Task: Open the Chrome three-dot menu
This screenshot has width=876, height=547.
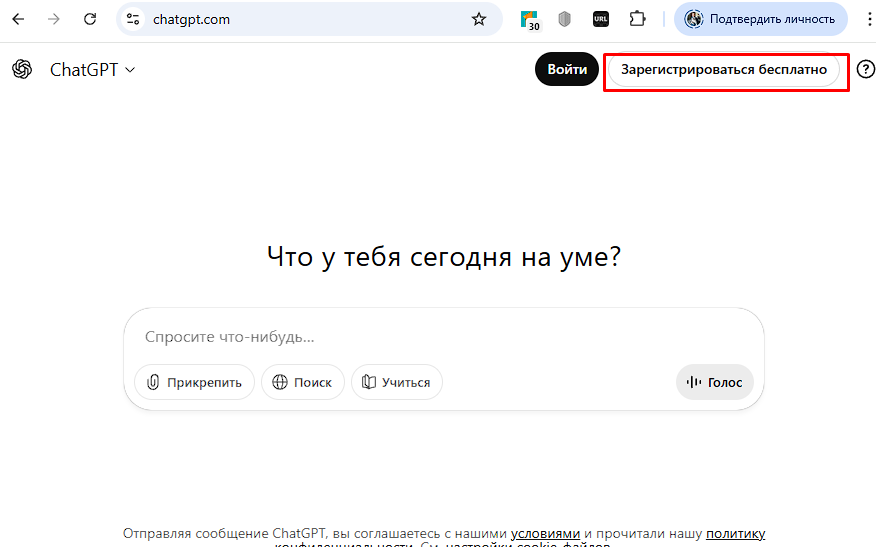Action: click(869, 19)
